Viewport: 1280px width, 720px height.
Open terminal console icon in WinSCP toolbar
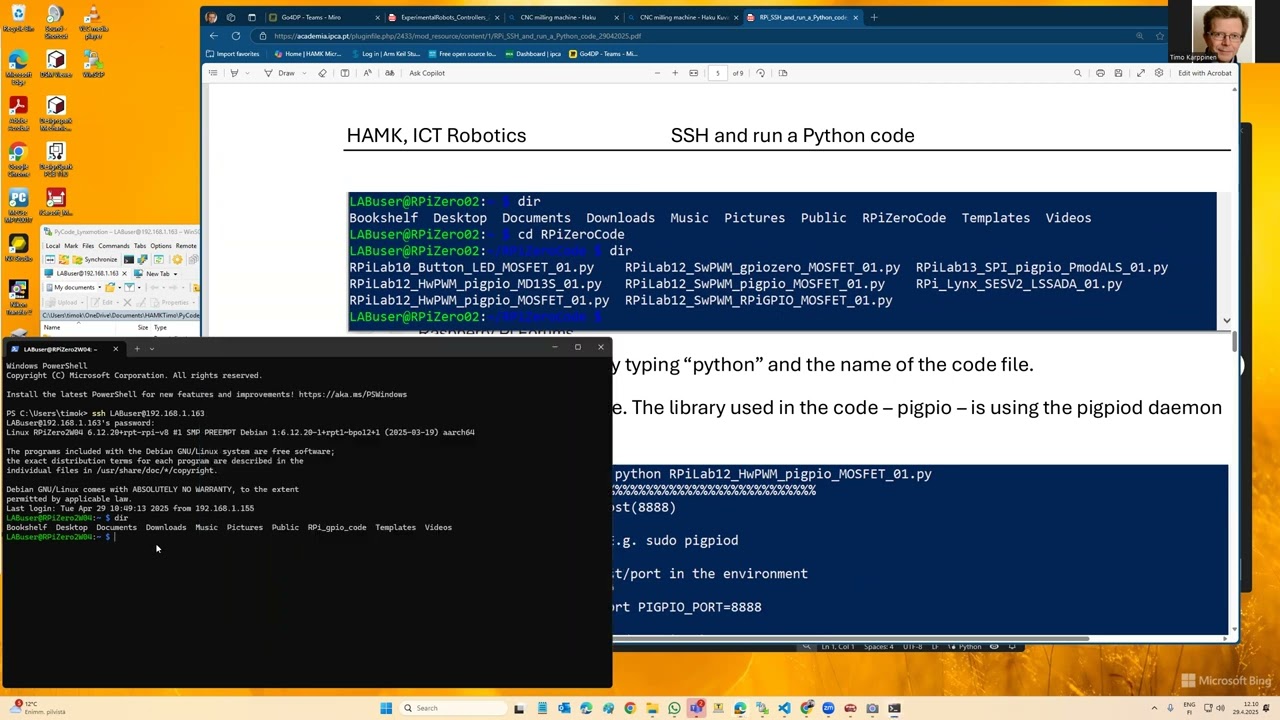[x=127, y=259]
